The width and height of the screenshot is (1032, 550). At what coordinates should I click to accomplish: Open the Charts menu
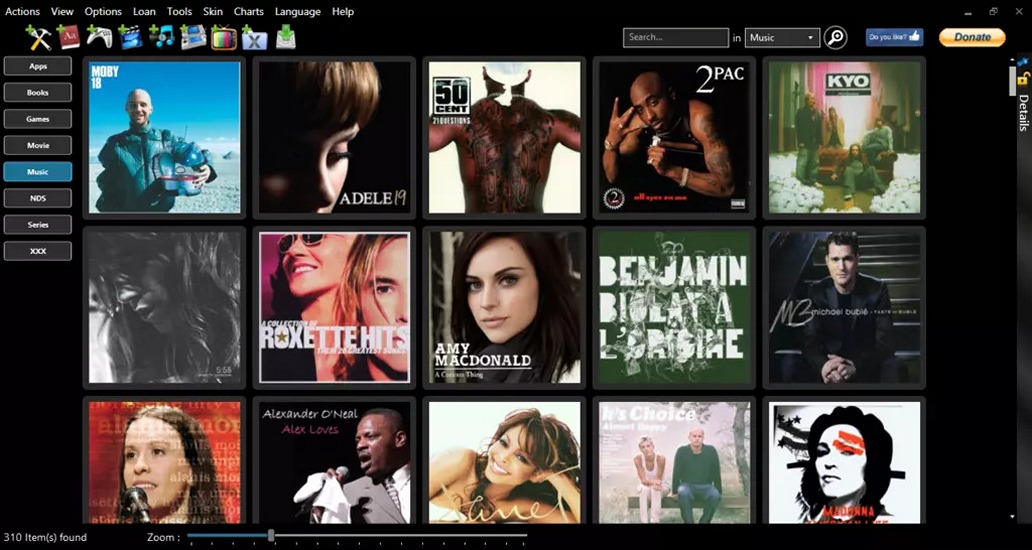click(x=249, y=11)
